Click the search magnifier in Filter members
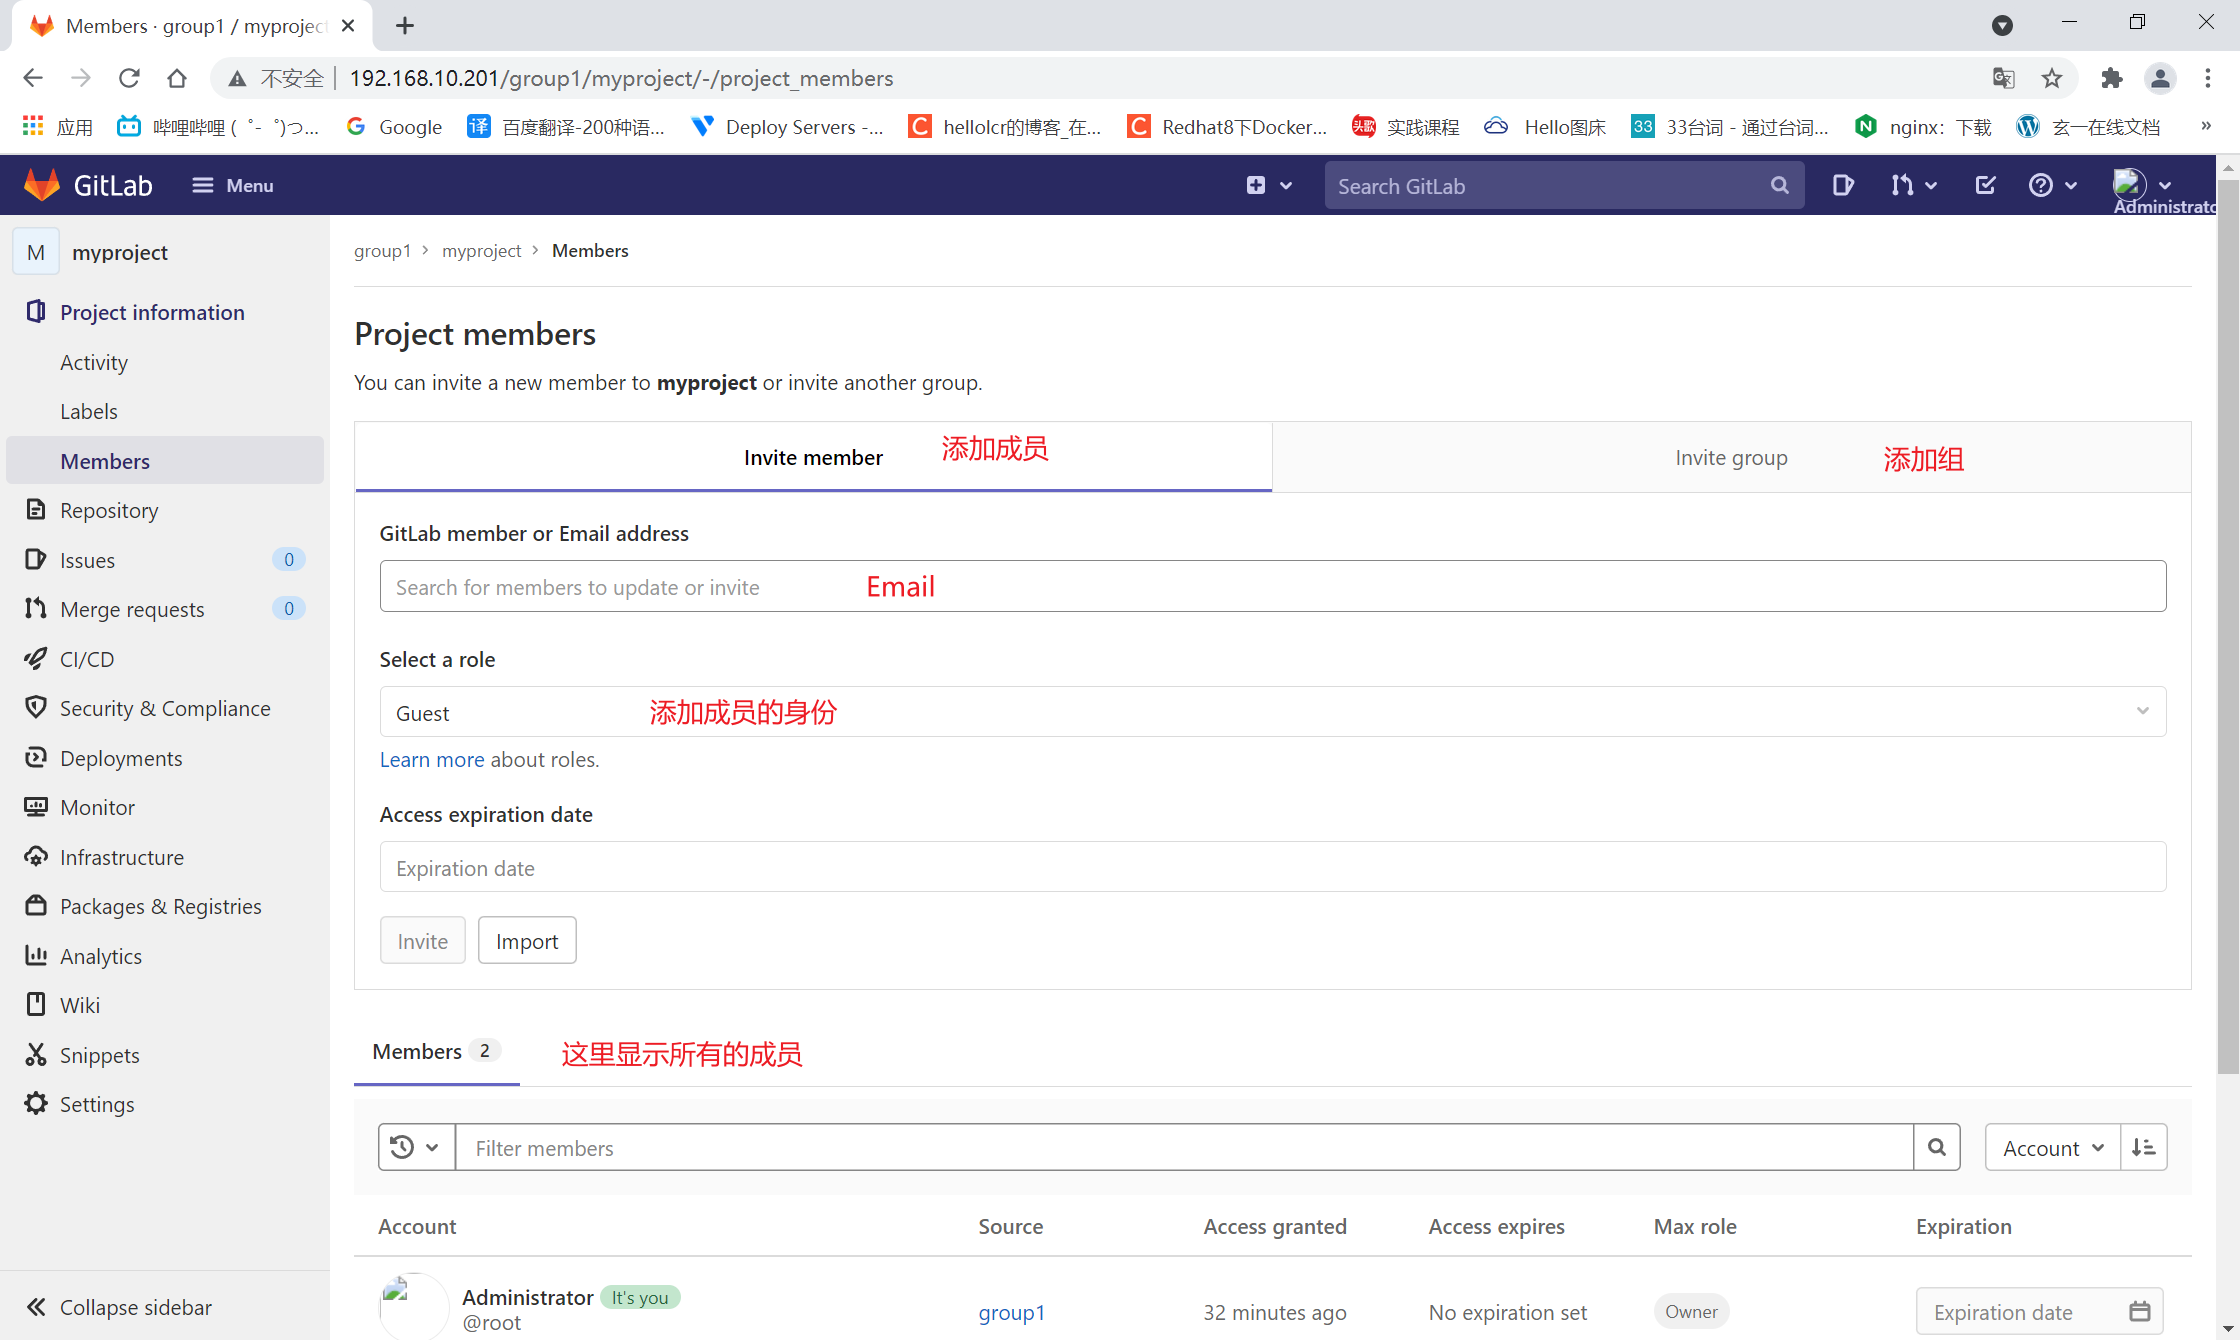The image size is (2240, 1340). pyautogui.click(x=1937, y=1147)
